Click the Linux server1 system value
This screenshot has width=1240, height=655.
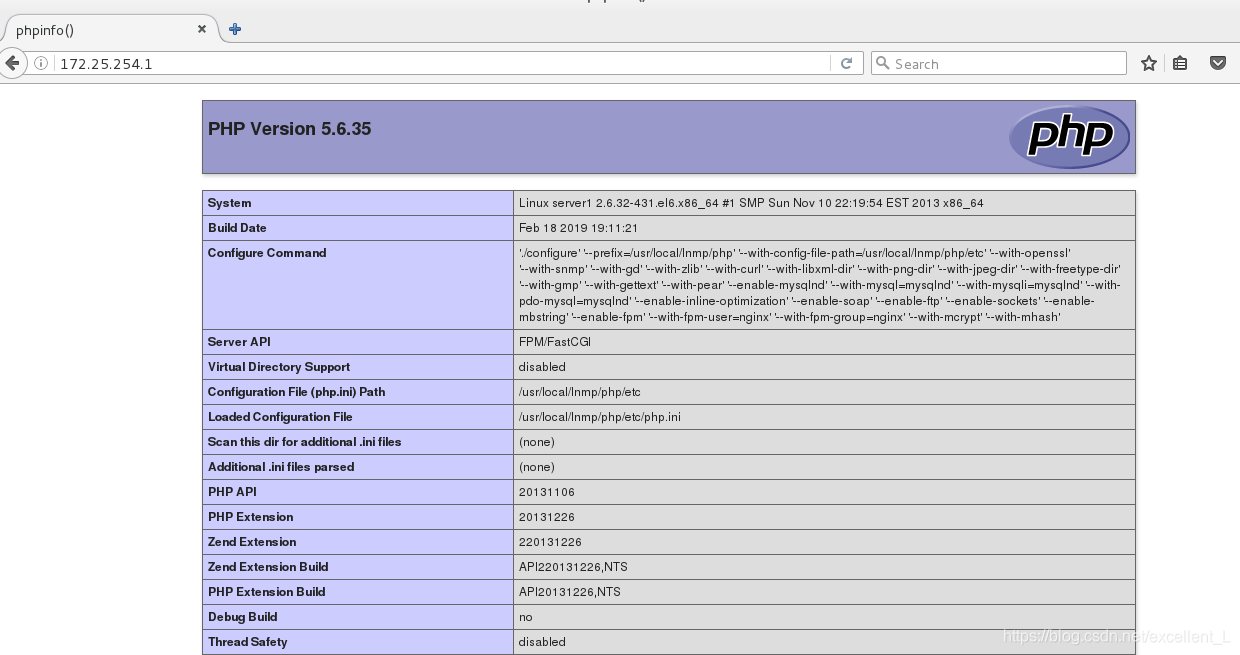pos(751,203)
